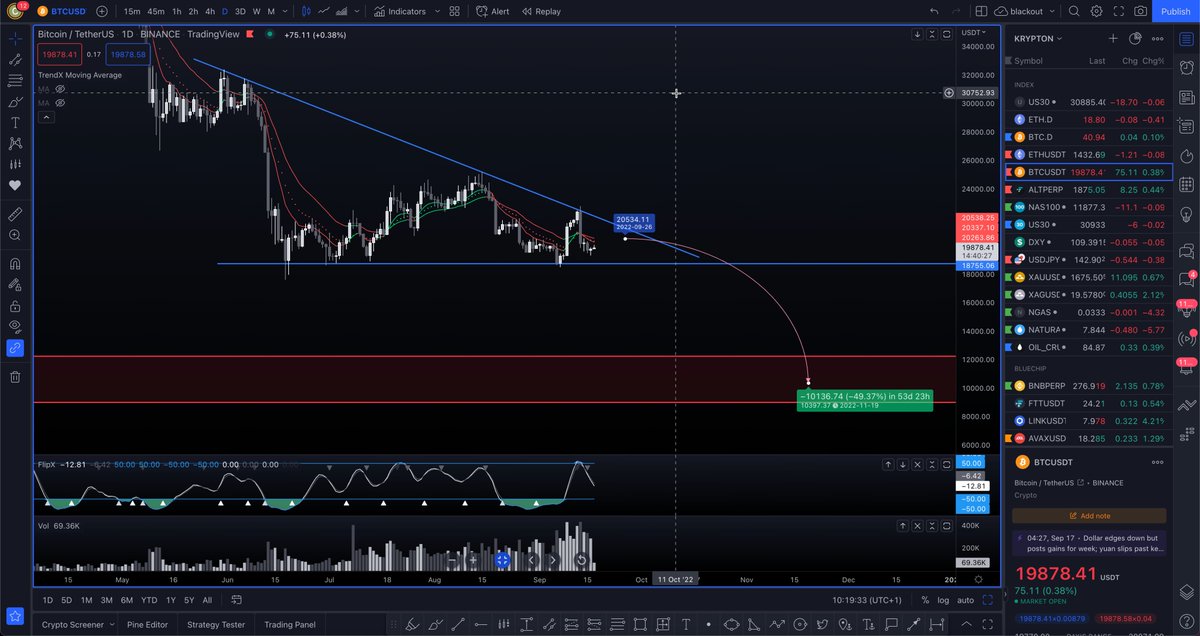Select the crosshair cursor tool

tap(15, 38)
